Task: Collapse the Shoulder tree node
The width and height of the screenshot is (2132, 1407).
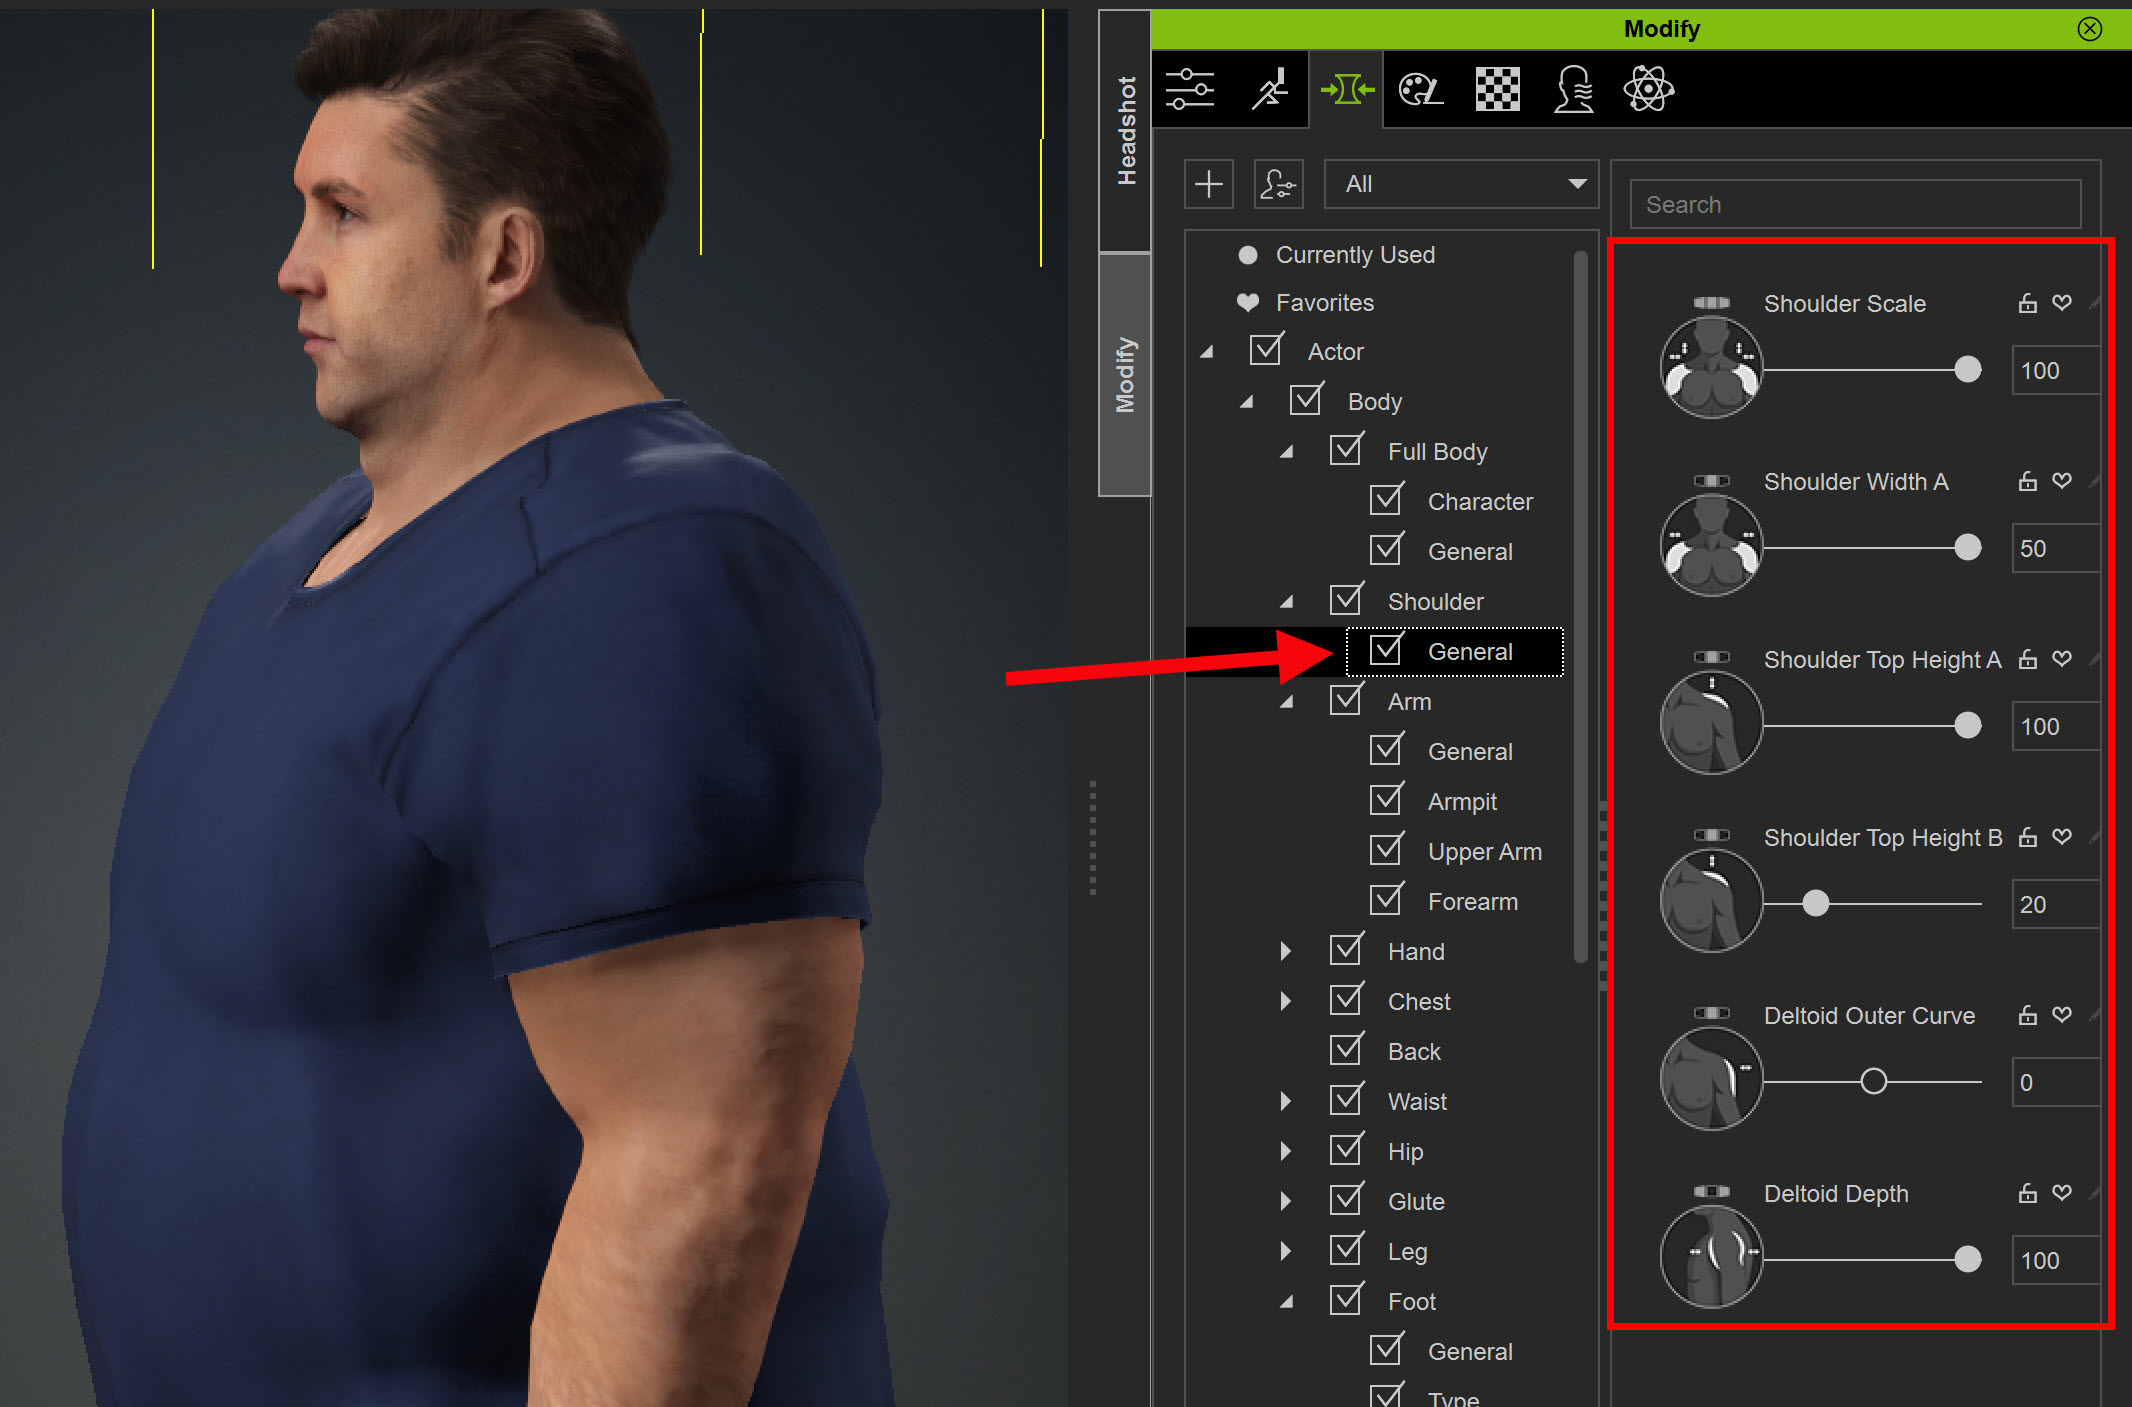Action: tap(1286, 602)
